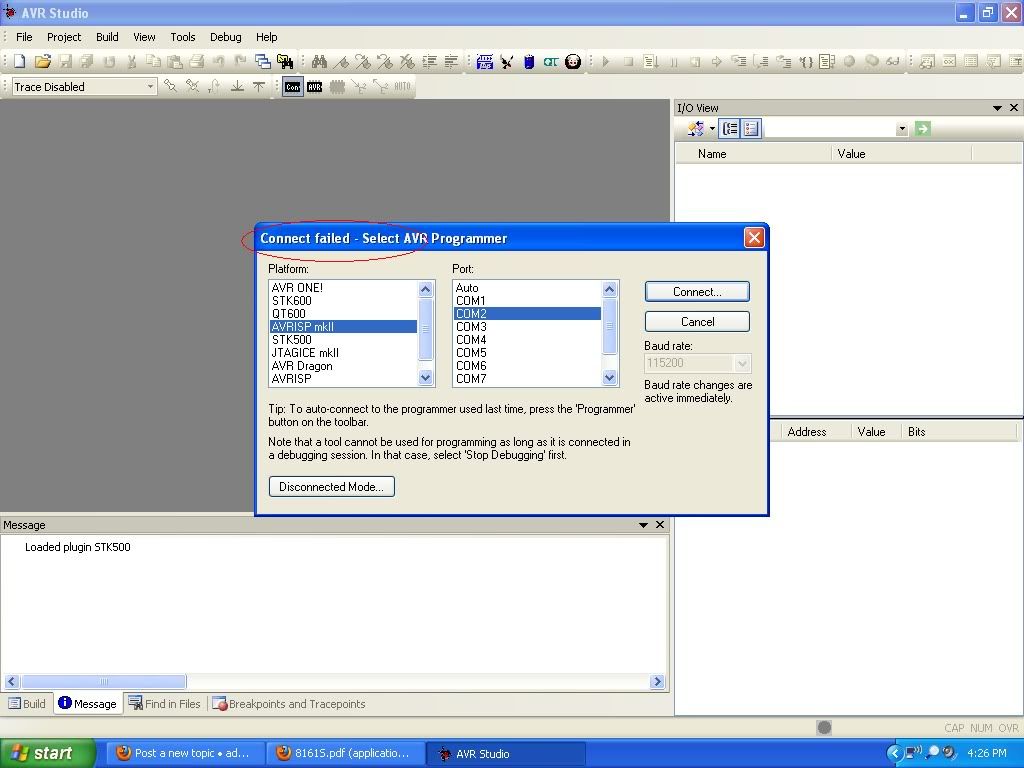Click the toggle bookmark flag icon
The image size is (1024, 768).
(x=341, y=61)
